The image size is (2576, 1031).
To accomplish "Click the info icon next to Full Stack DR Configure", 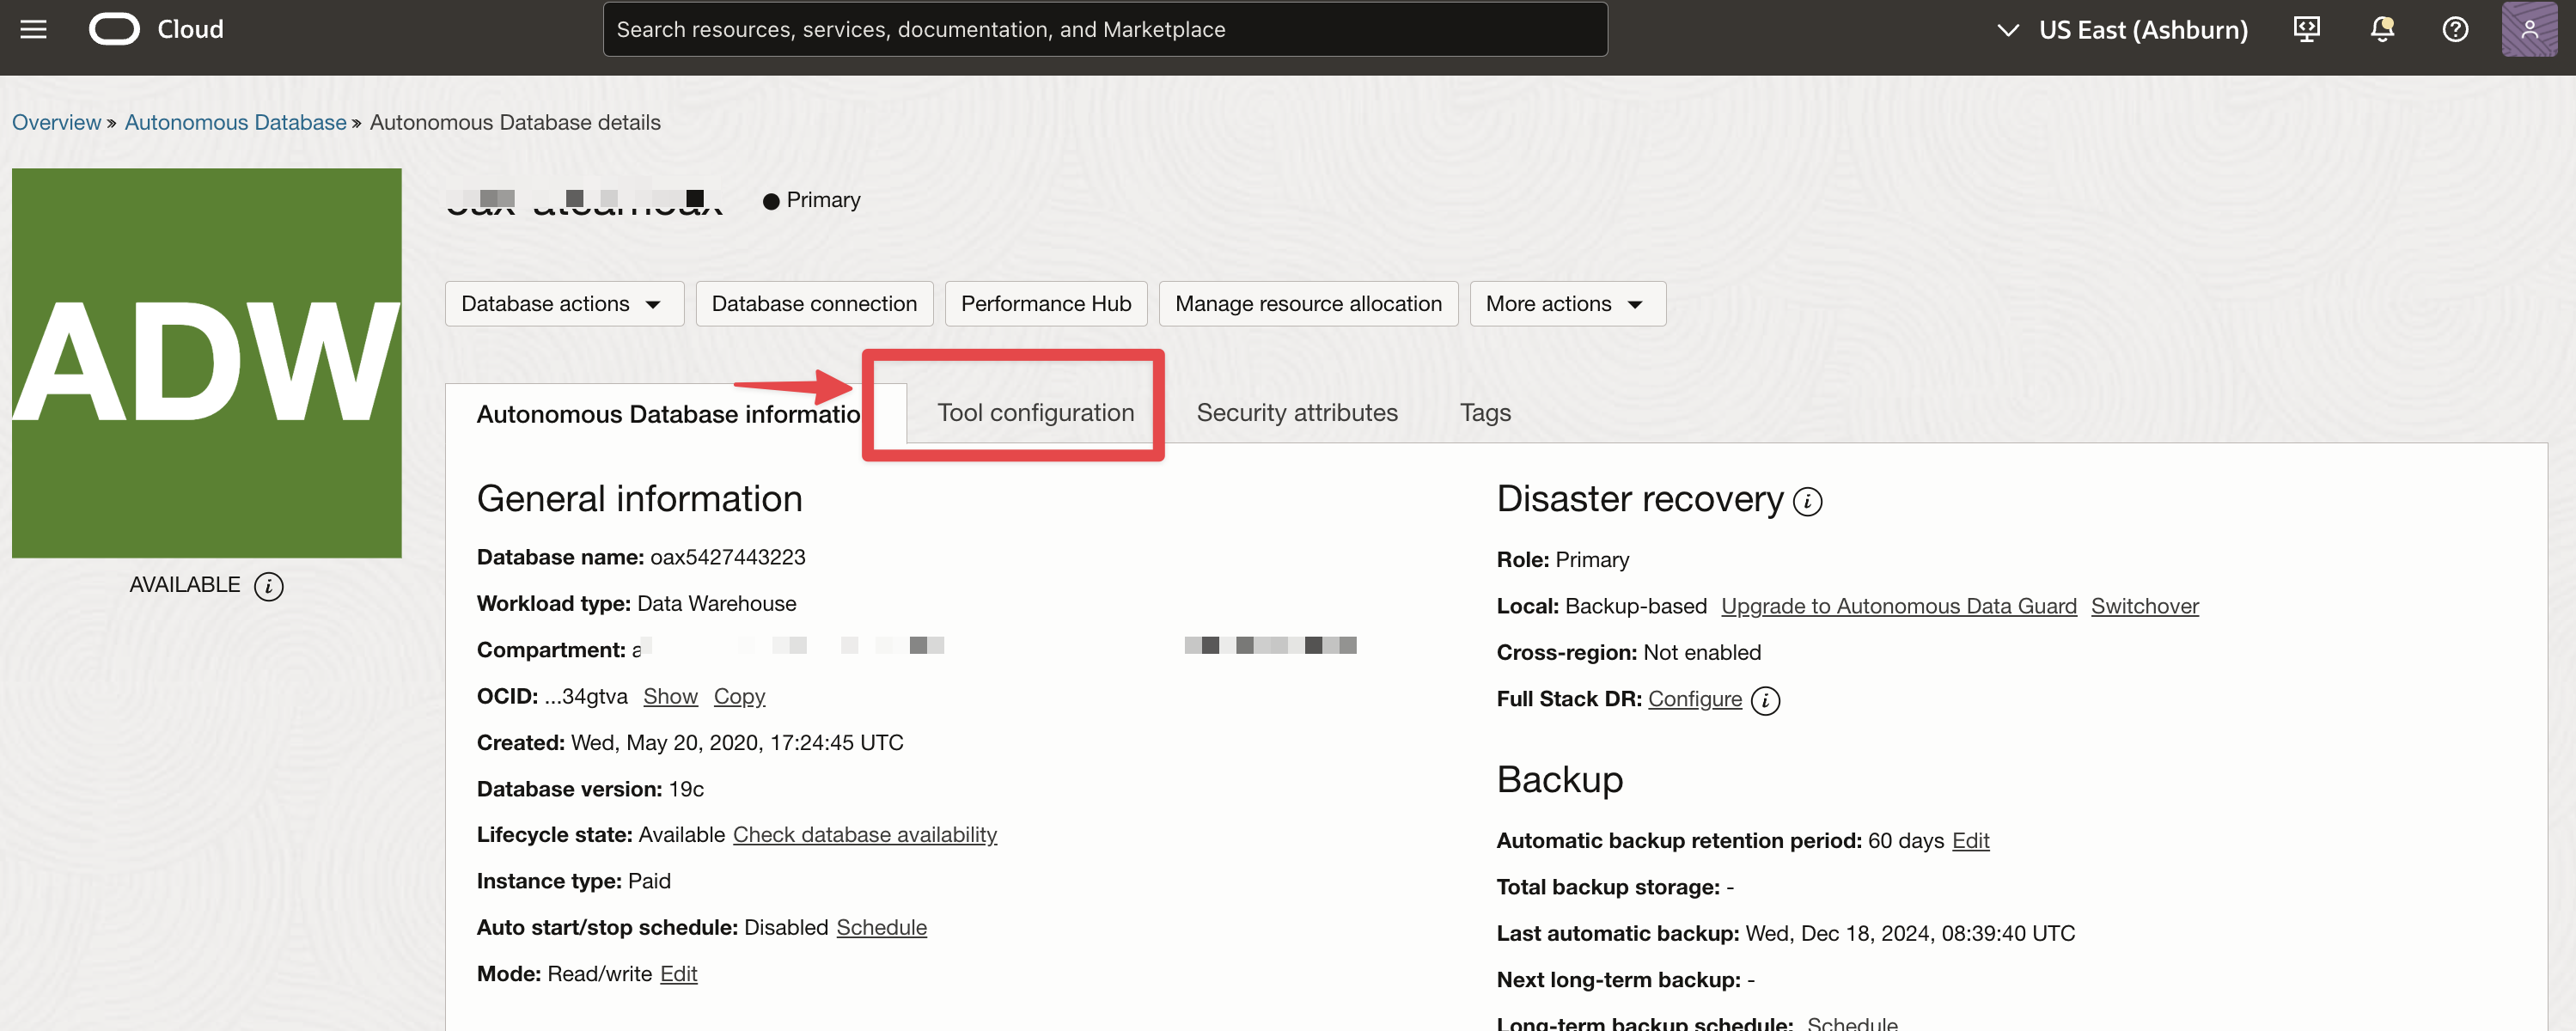I will tap(1766, 700).
